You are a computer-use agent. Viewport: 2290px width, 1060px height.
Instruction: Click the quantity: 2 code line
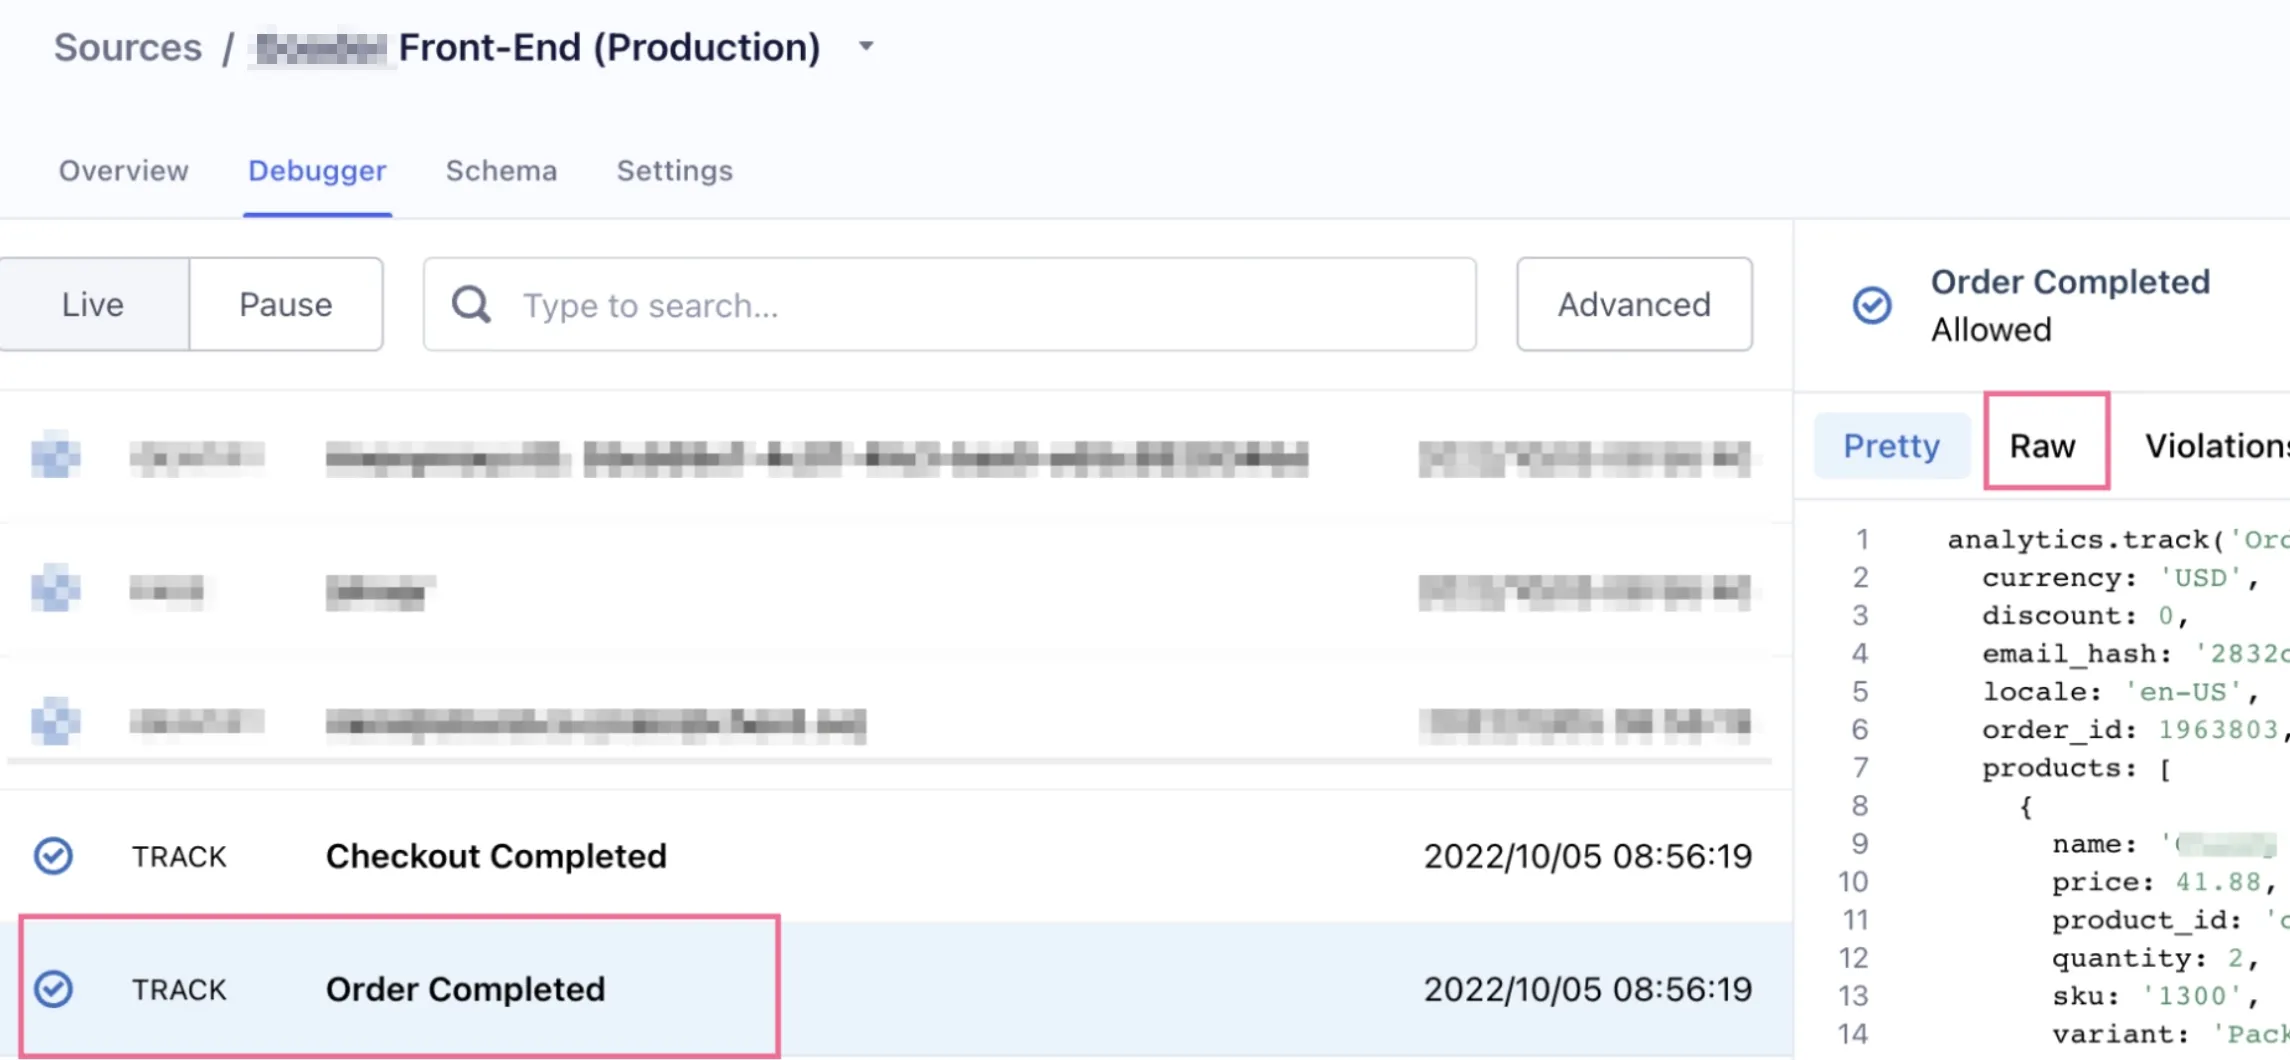tap(2156, 958)
